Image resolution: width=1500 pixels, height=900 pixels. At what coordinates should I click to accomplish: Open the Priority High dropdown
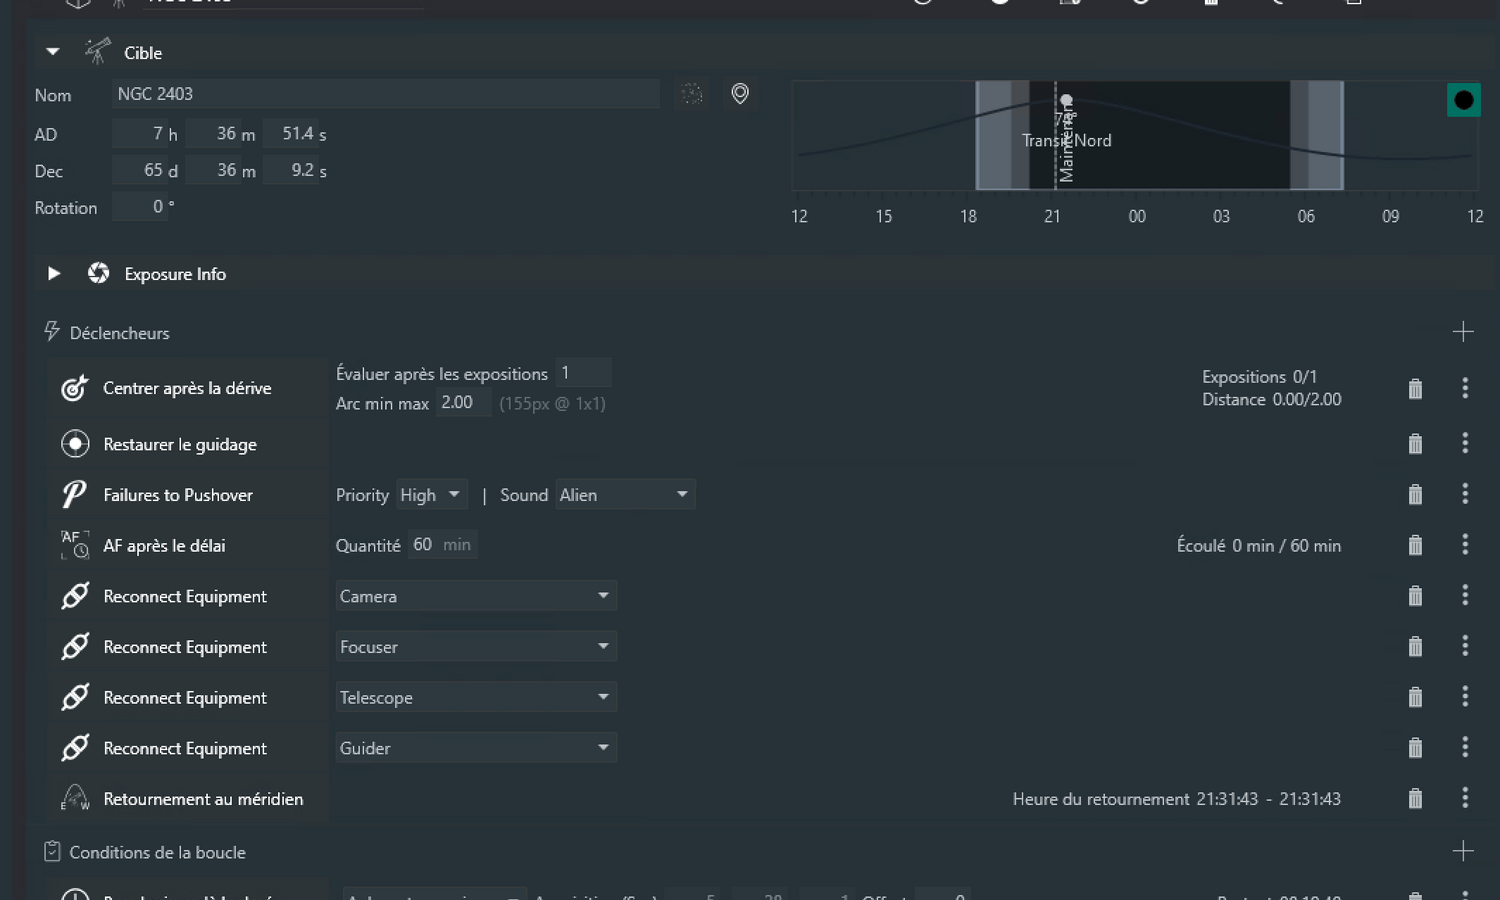[432, 495]
